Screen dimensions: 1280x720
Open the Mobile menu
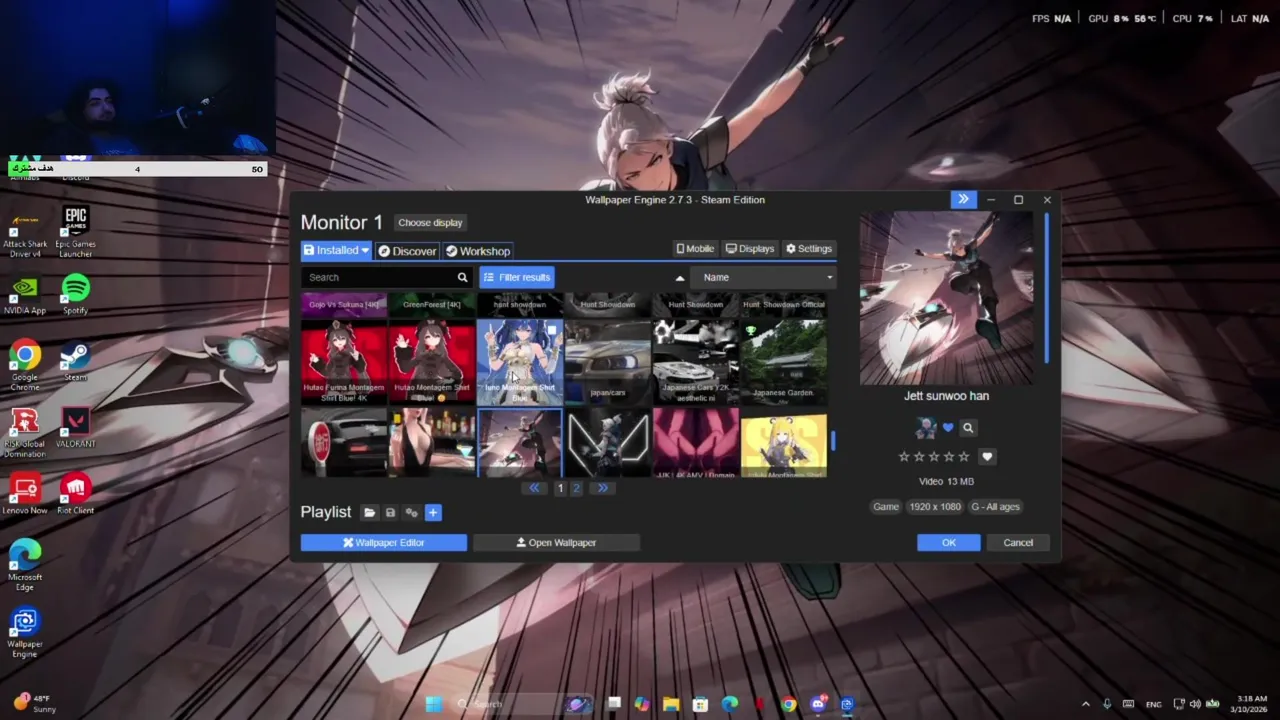[695, 249]
